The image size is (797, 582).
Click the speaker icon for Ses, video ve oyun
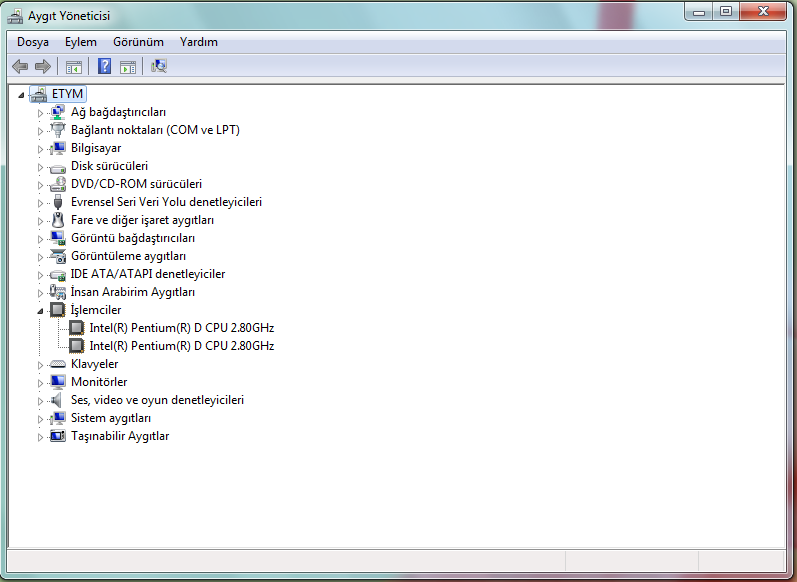(x=57, y=400)
